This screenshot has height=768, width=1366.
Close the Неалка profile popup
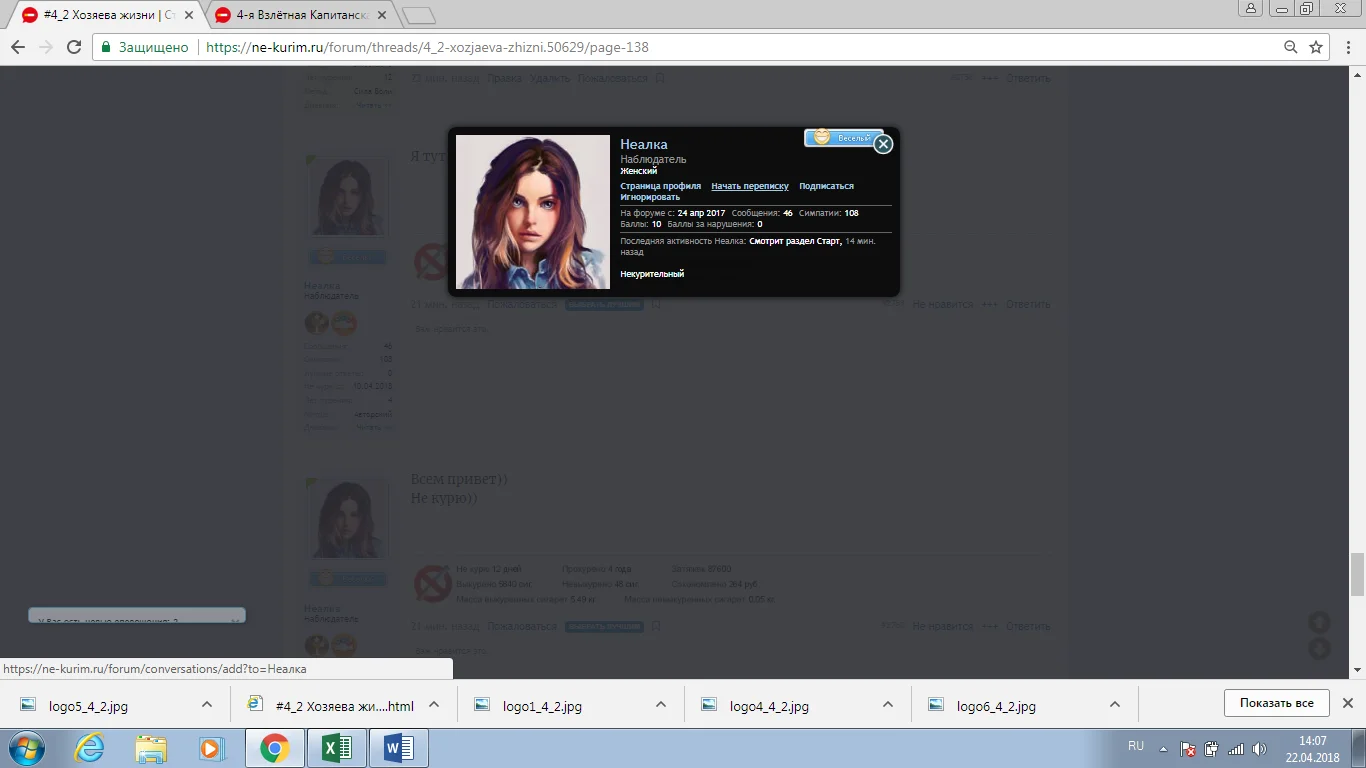(x=883, y=144)
